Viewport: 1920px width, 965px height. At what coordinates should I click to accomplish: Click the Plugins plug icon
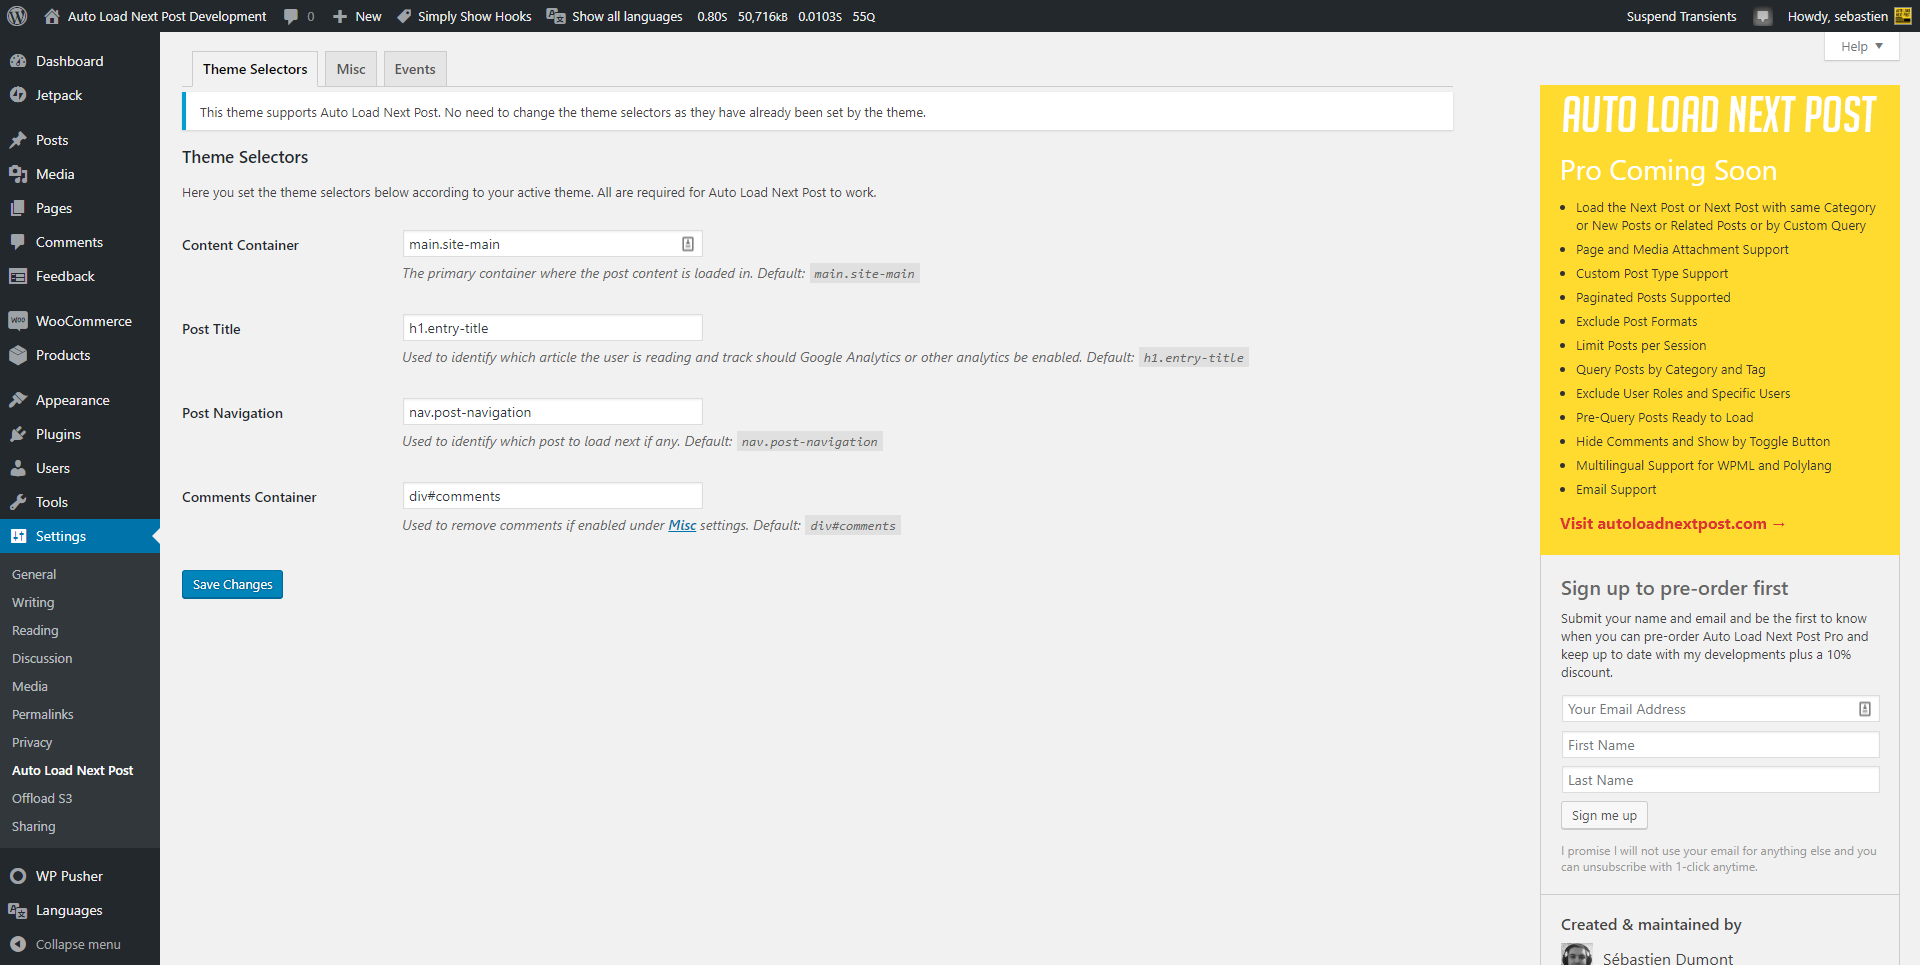[x=18, y=434]
